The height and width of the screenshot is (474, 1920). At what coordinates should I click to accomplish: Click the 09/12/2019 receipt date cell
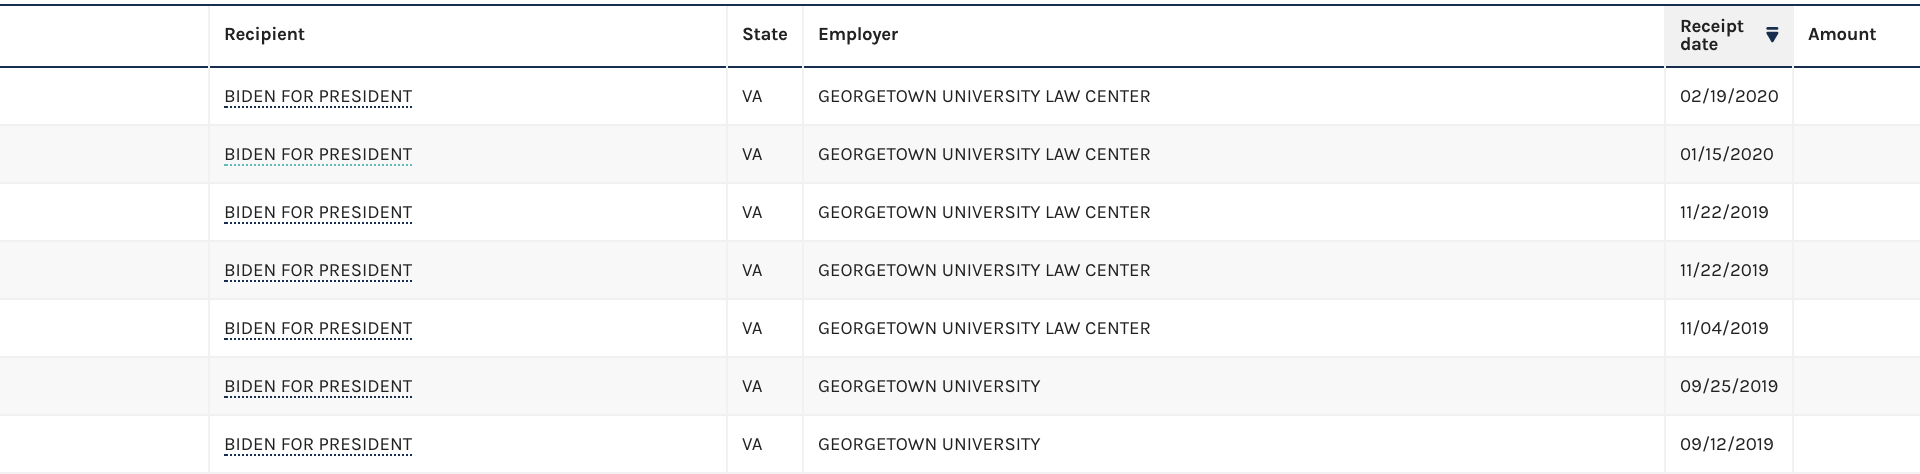(1726, 445)
